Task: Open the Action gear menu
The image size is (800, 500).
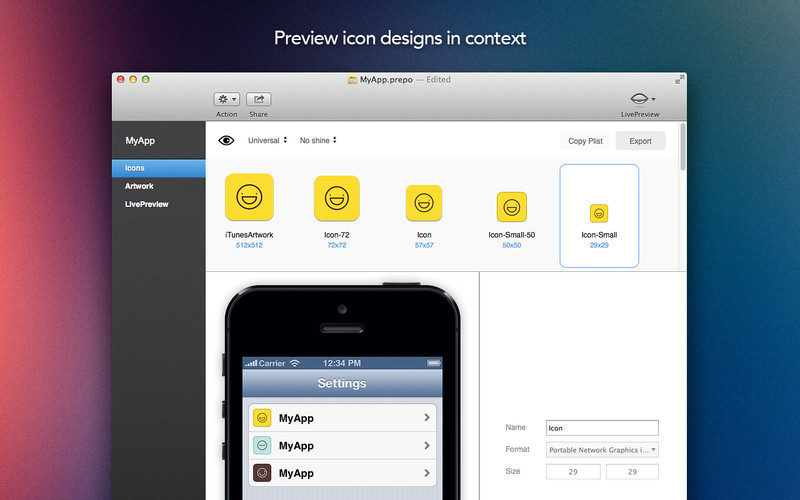Action: point(227,99)
